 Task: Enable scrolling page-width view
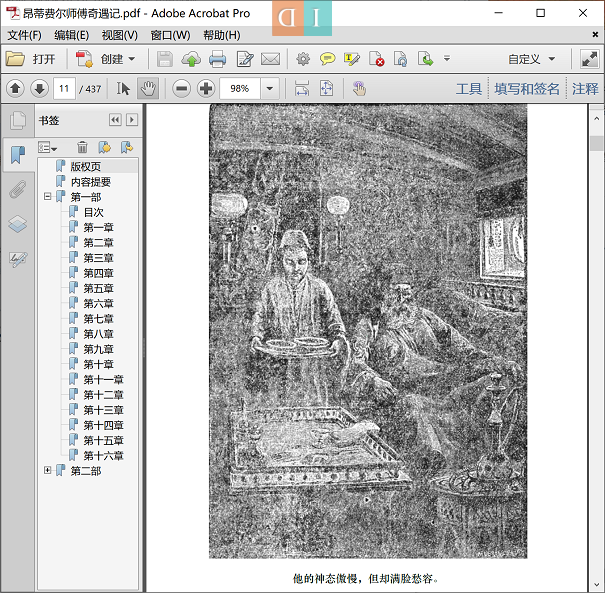pyautogui.click(x=302, y=89)
